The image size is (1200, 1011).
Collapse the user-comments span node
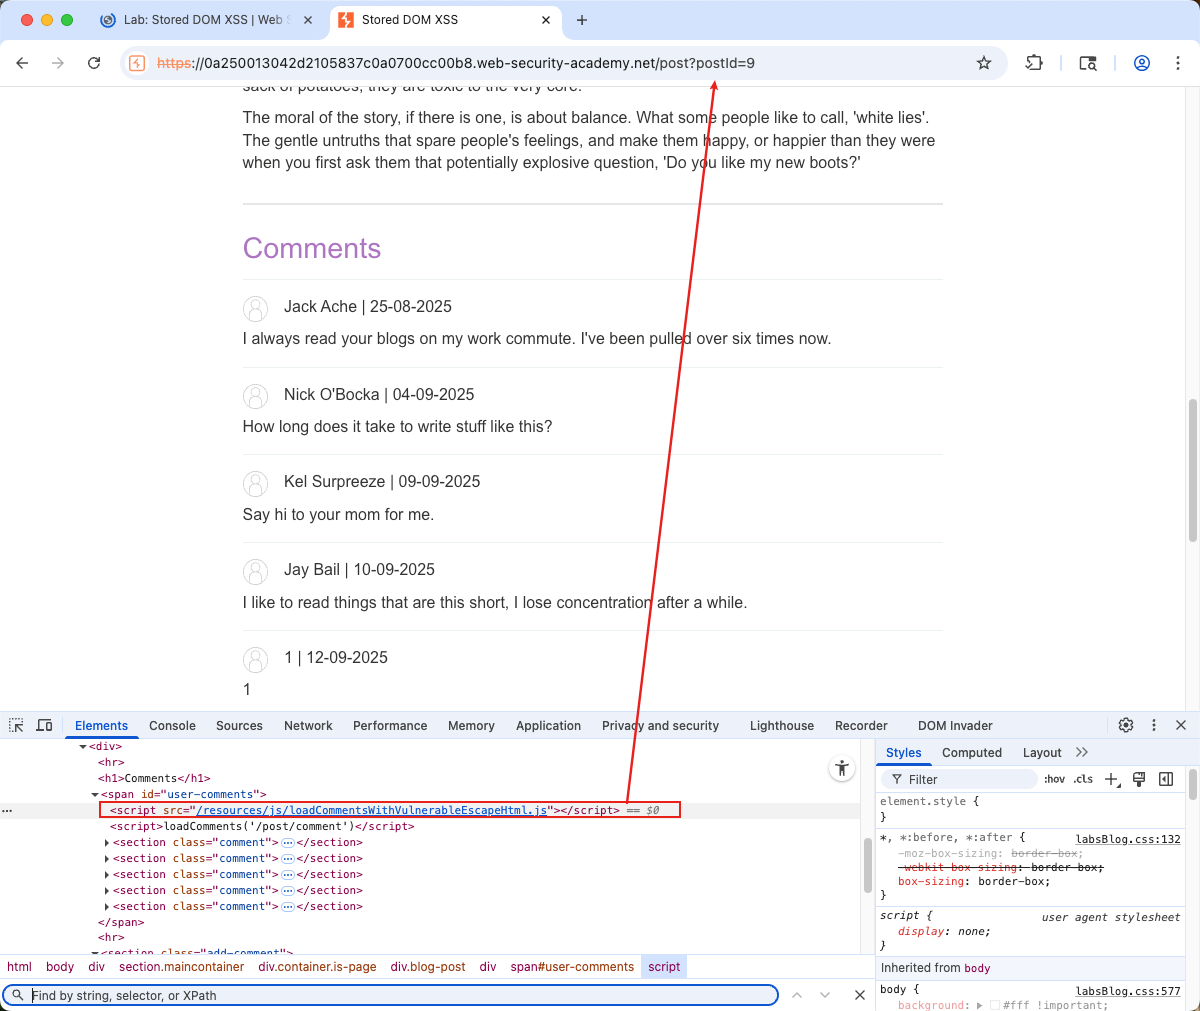[95, 794]
